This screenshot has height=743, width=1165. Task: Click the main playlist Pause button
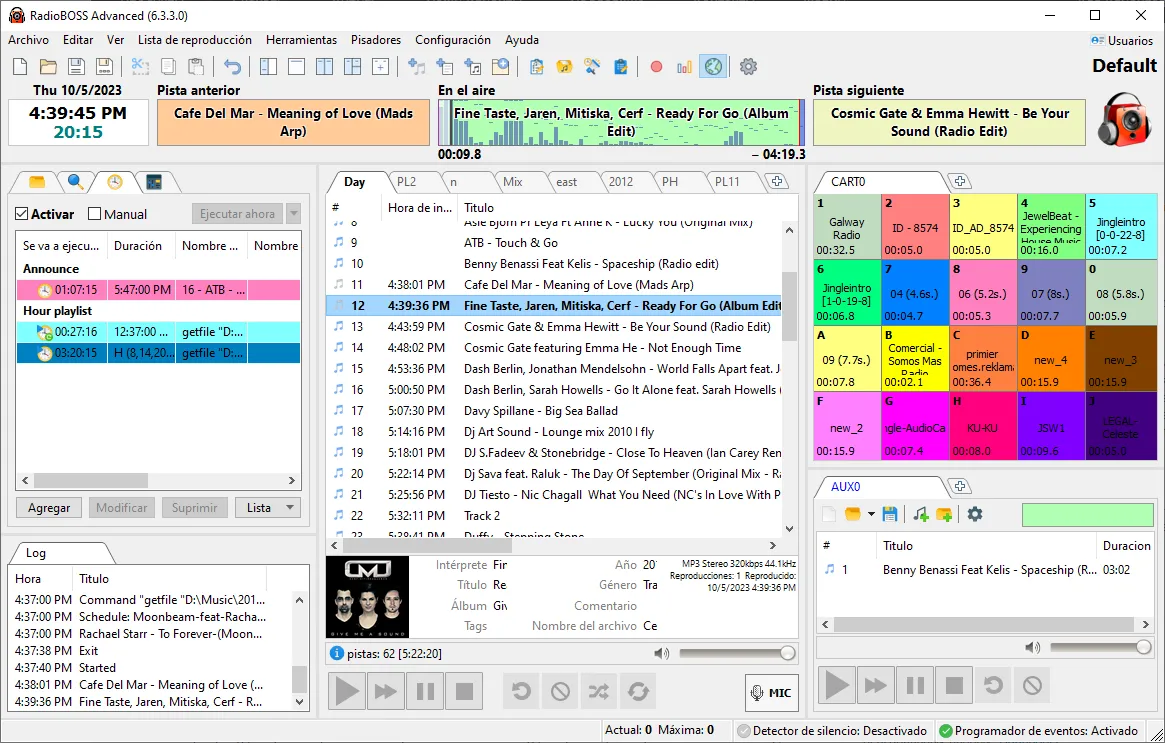point(425,692)
